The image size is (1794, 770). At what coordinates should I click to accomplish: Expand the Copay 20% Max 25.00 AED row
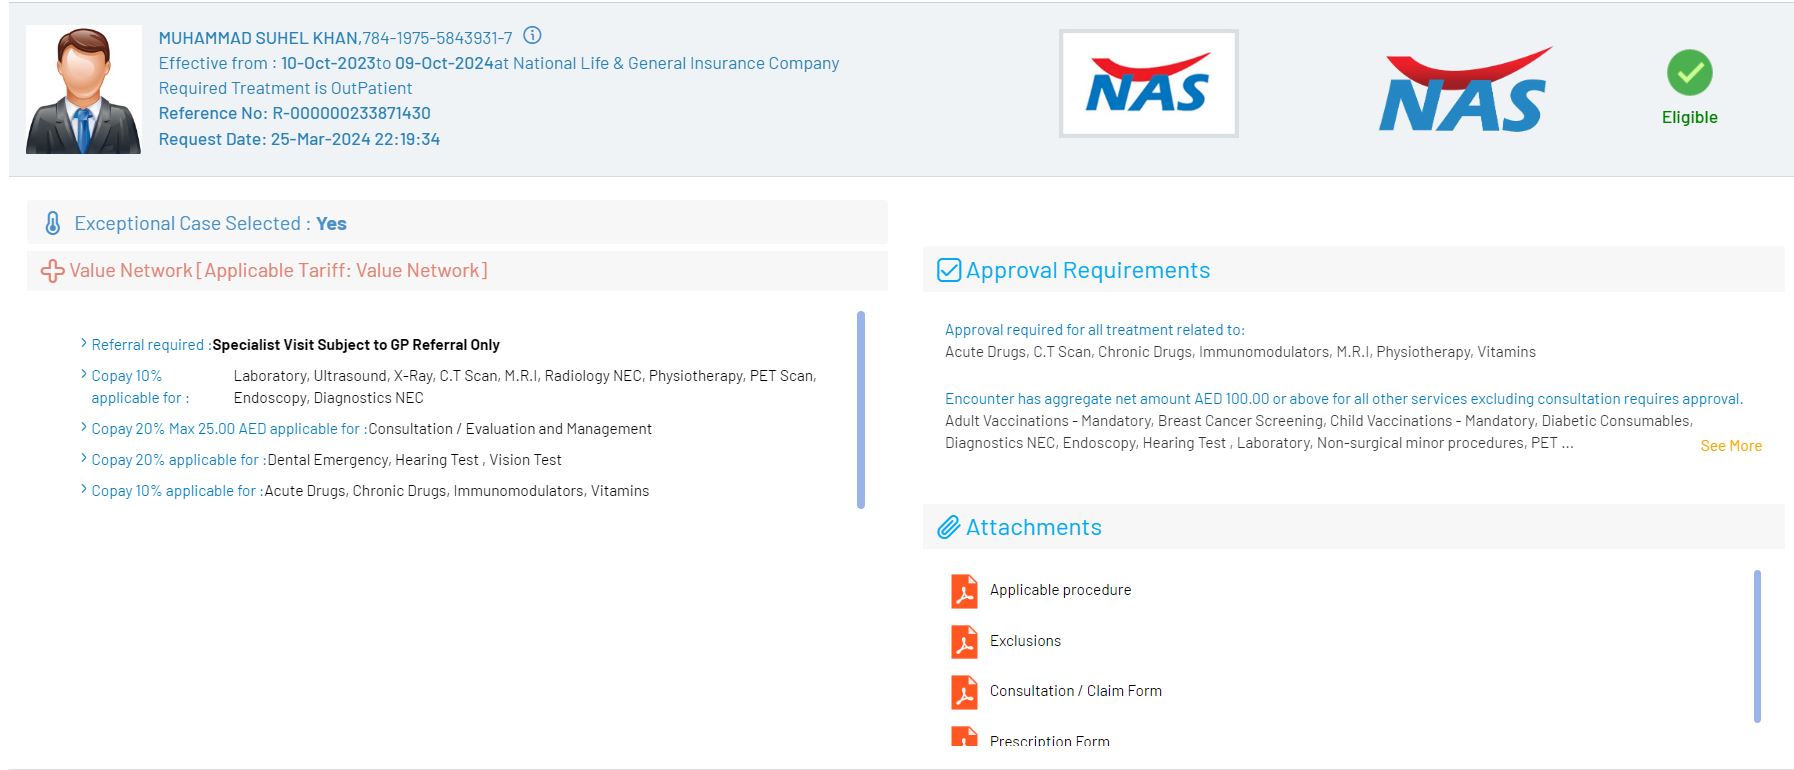coord(84,428)
